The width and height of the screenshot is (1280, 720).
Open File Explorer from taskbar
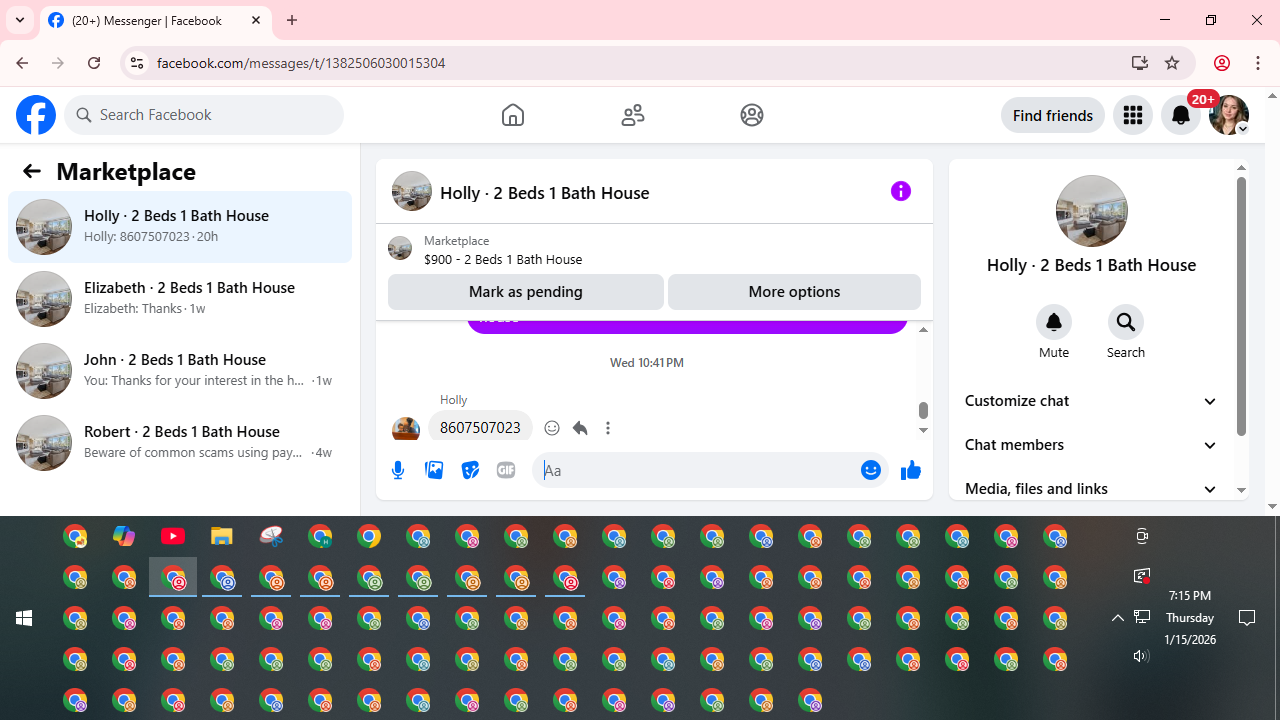222,537
